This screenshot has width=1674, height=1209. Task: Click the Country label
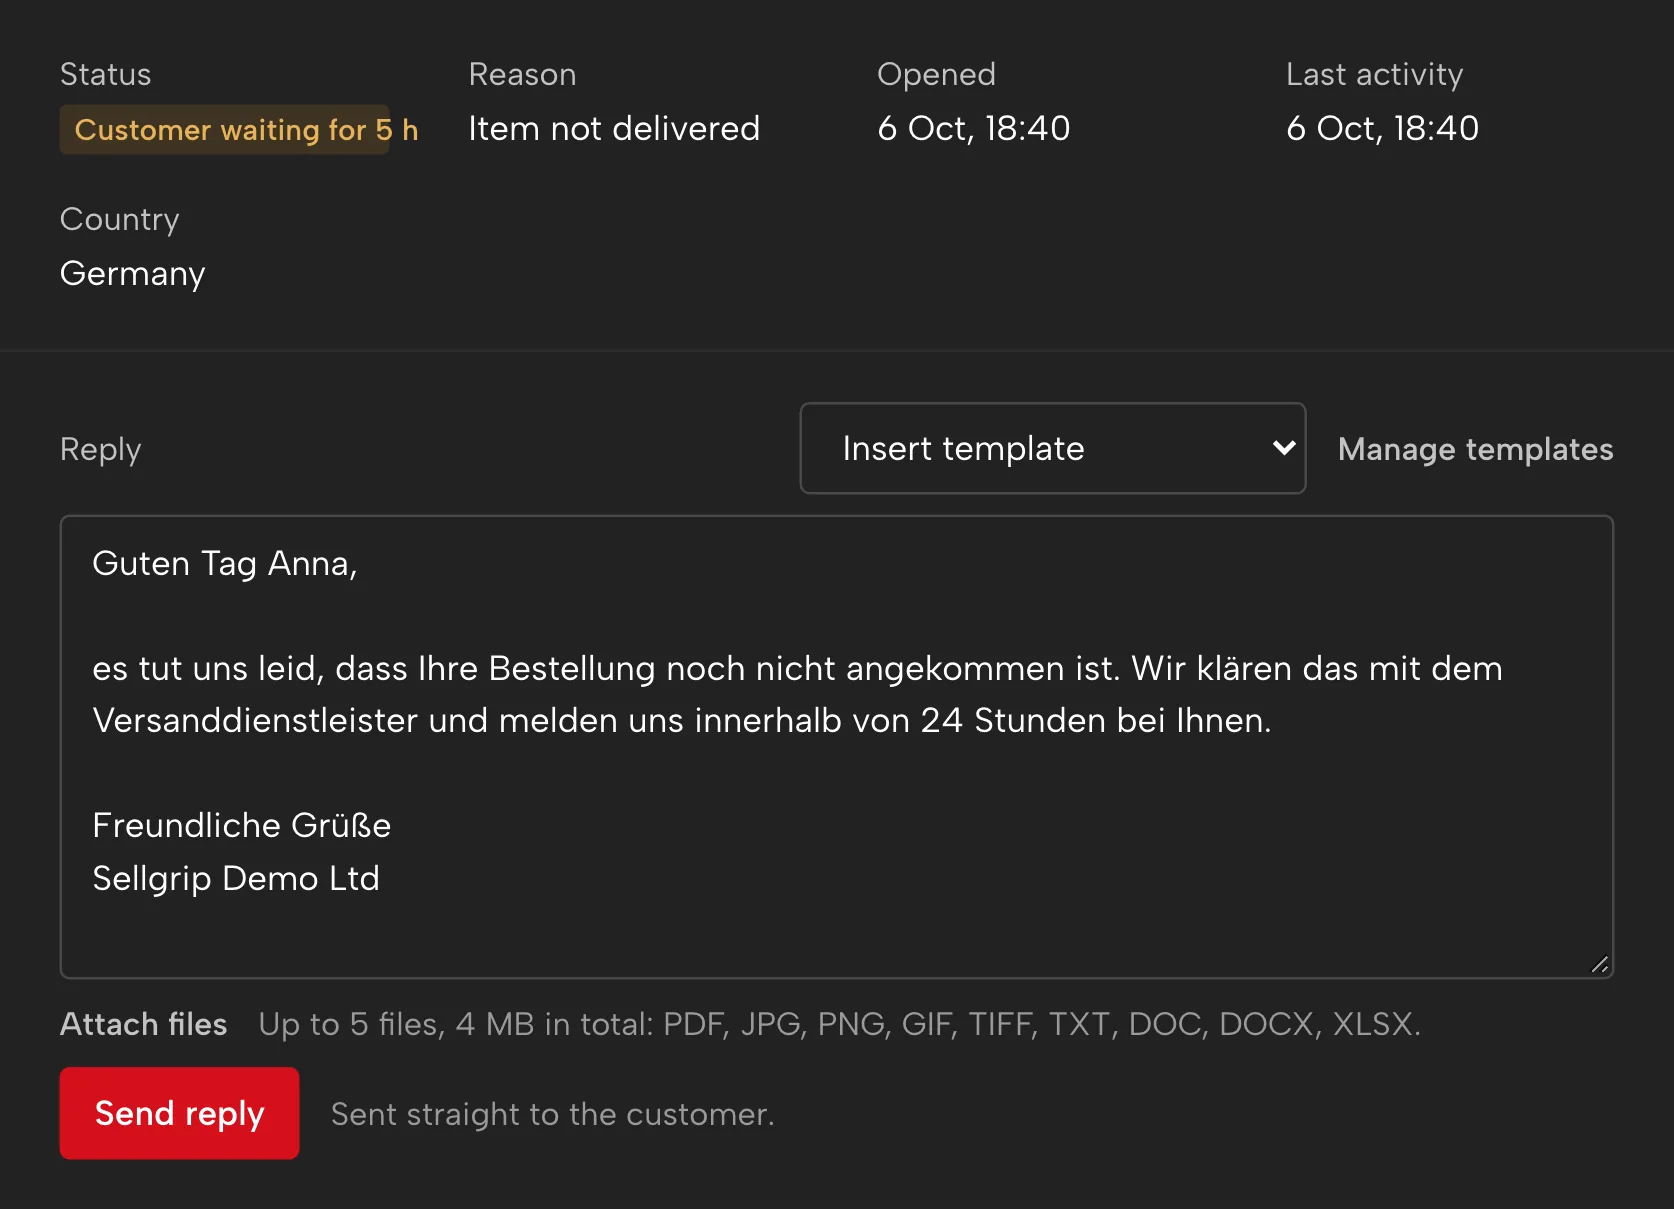tap(120, 219)
